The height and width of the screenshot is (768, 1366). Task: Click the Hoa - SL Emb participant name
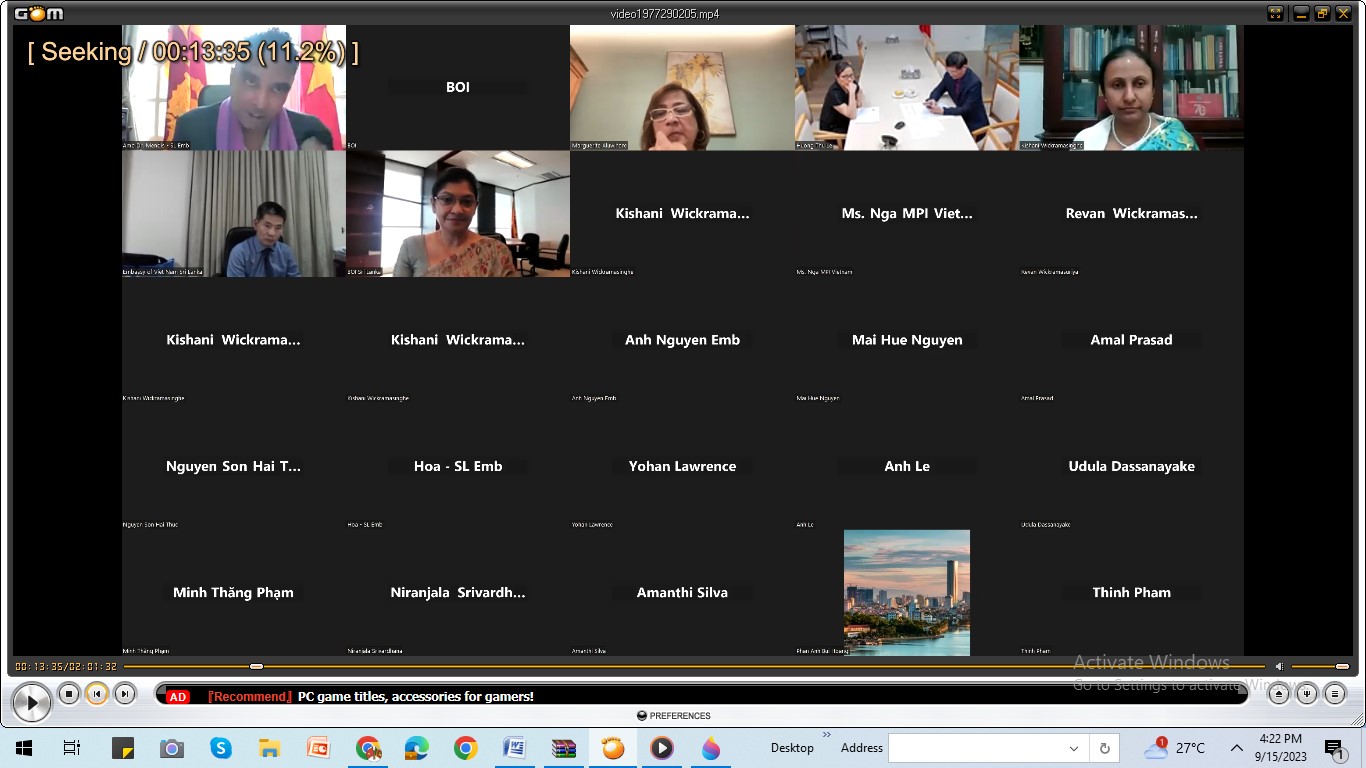click(x=458, y=466)
